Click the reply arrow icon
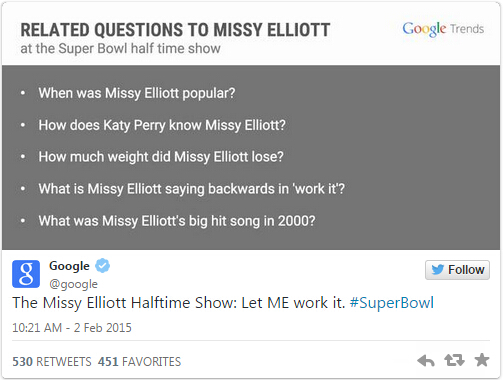Image resolution: width=503 pixels, height=380 pixels. click(426, 361)
